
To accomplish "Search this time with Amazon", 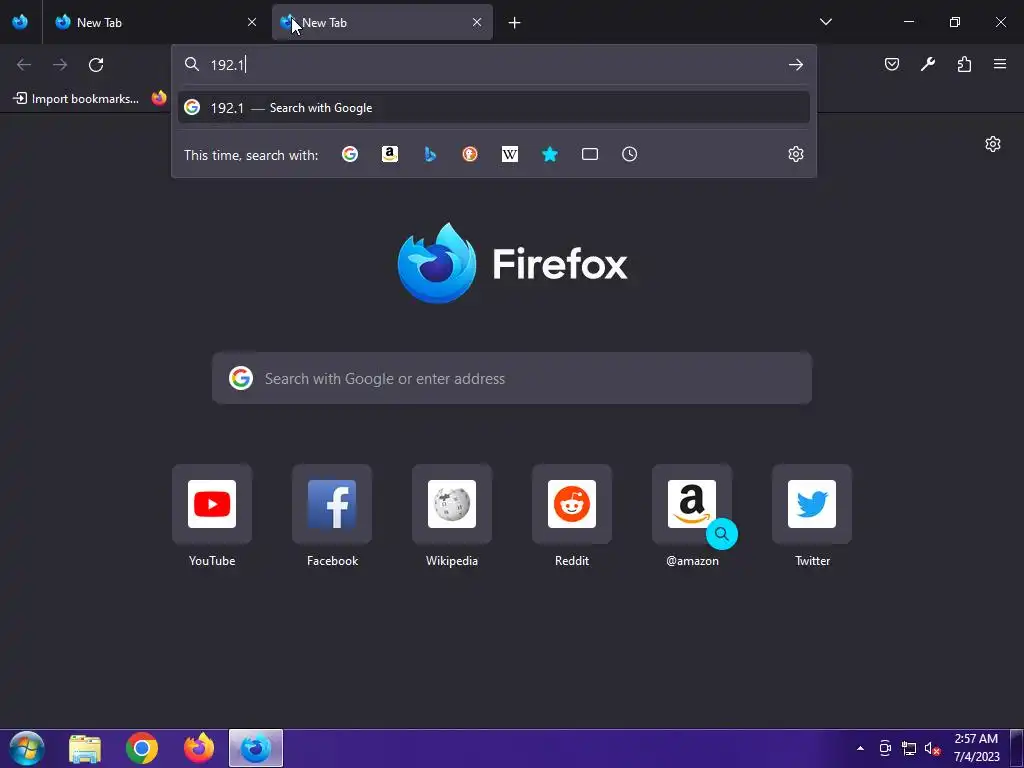I will click(x=390, y=154).
